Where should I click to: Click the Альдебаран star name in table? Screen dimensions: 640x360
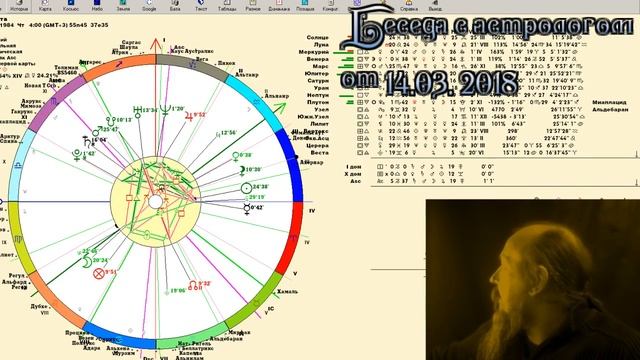(610, 109)
